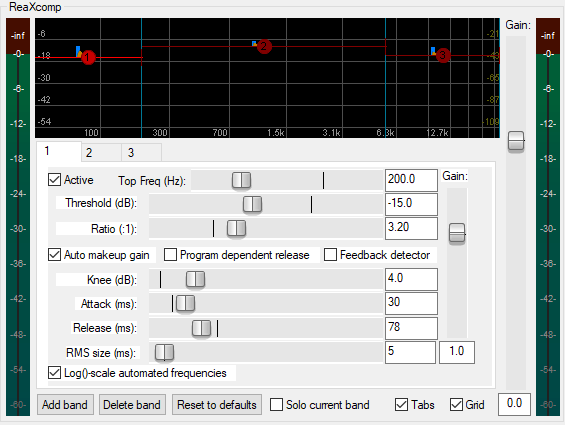565x425 pixels.
Task: Select band 1 marker in frequency graph
Action: pyautogui.click(x=88, y=57)
